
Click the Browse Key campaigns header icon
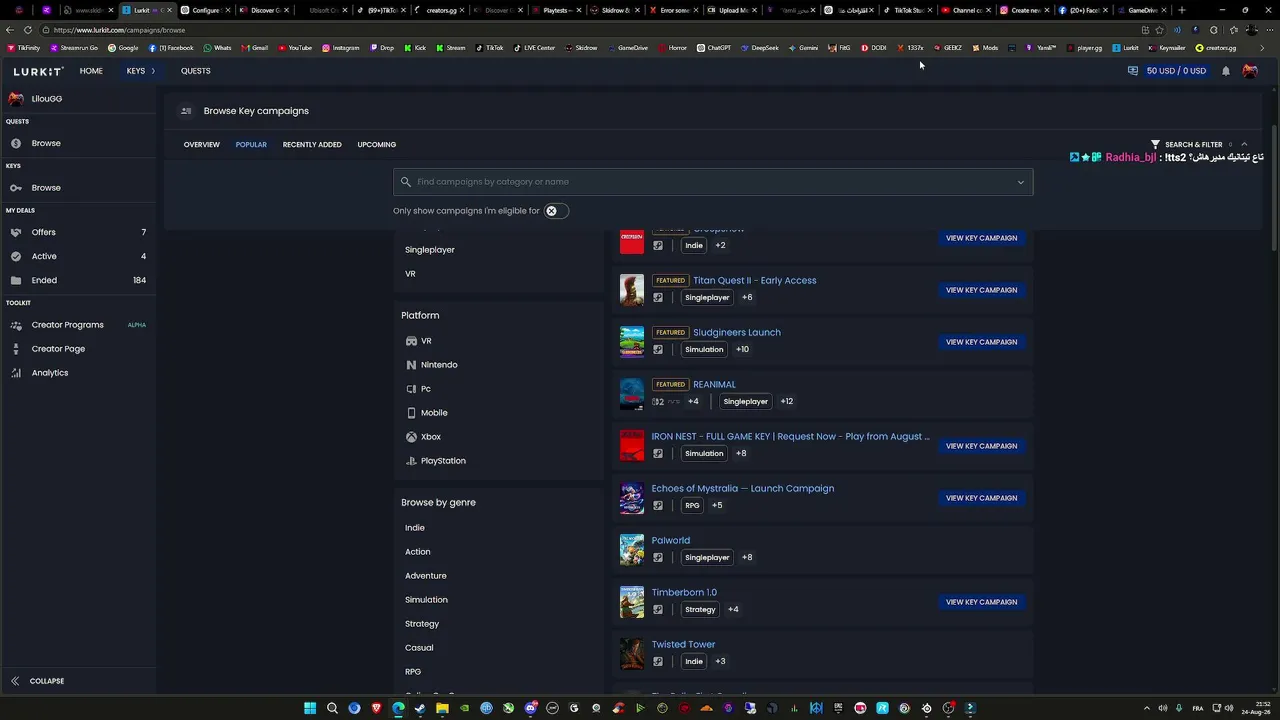186,111
